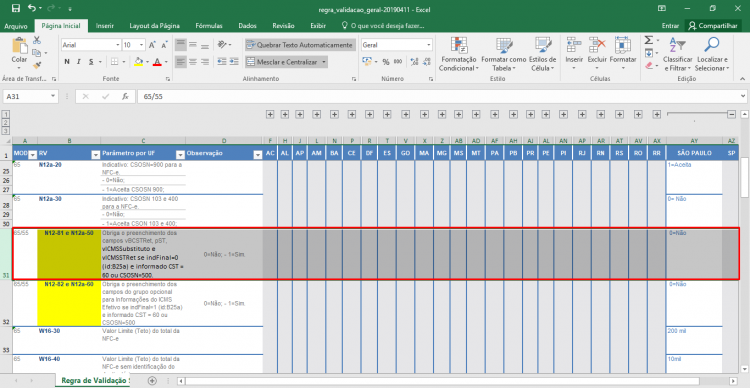The width and height of the screenshot is (750, 388).
Task: Open the Observação column filter dropdown
Action: coord(258,155)
